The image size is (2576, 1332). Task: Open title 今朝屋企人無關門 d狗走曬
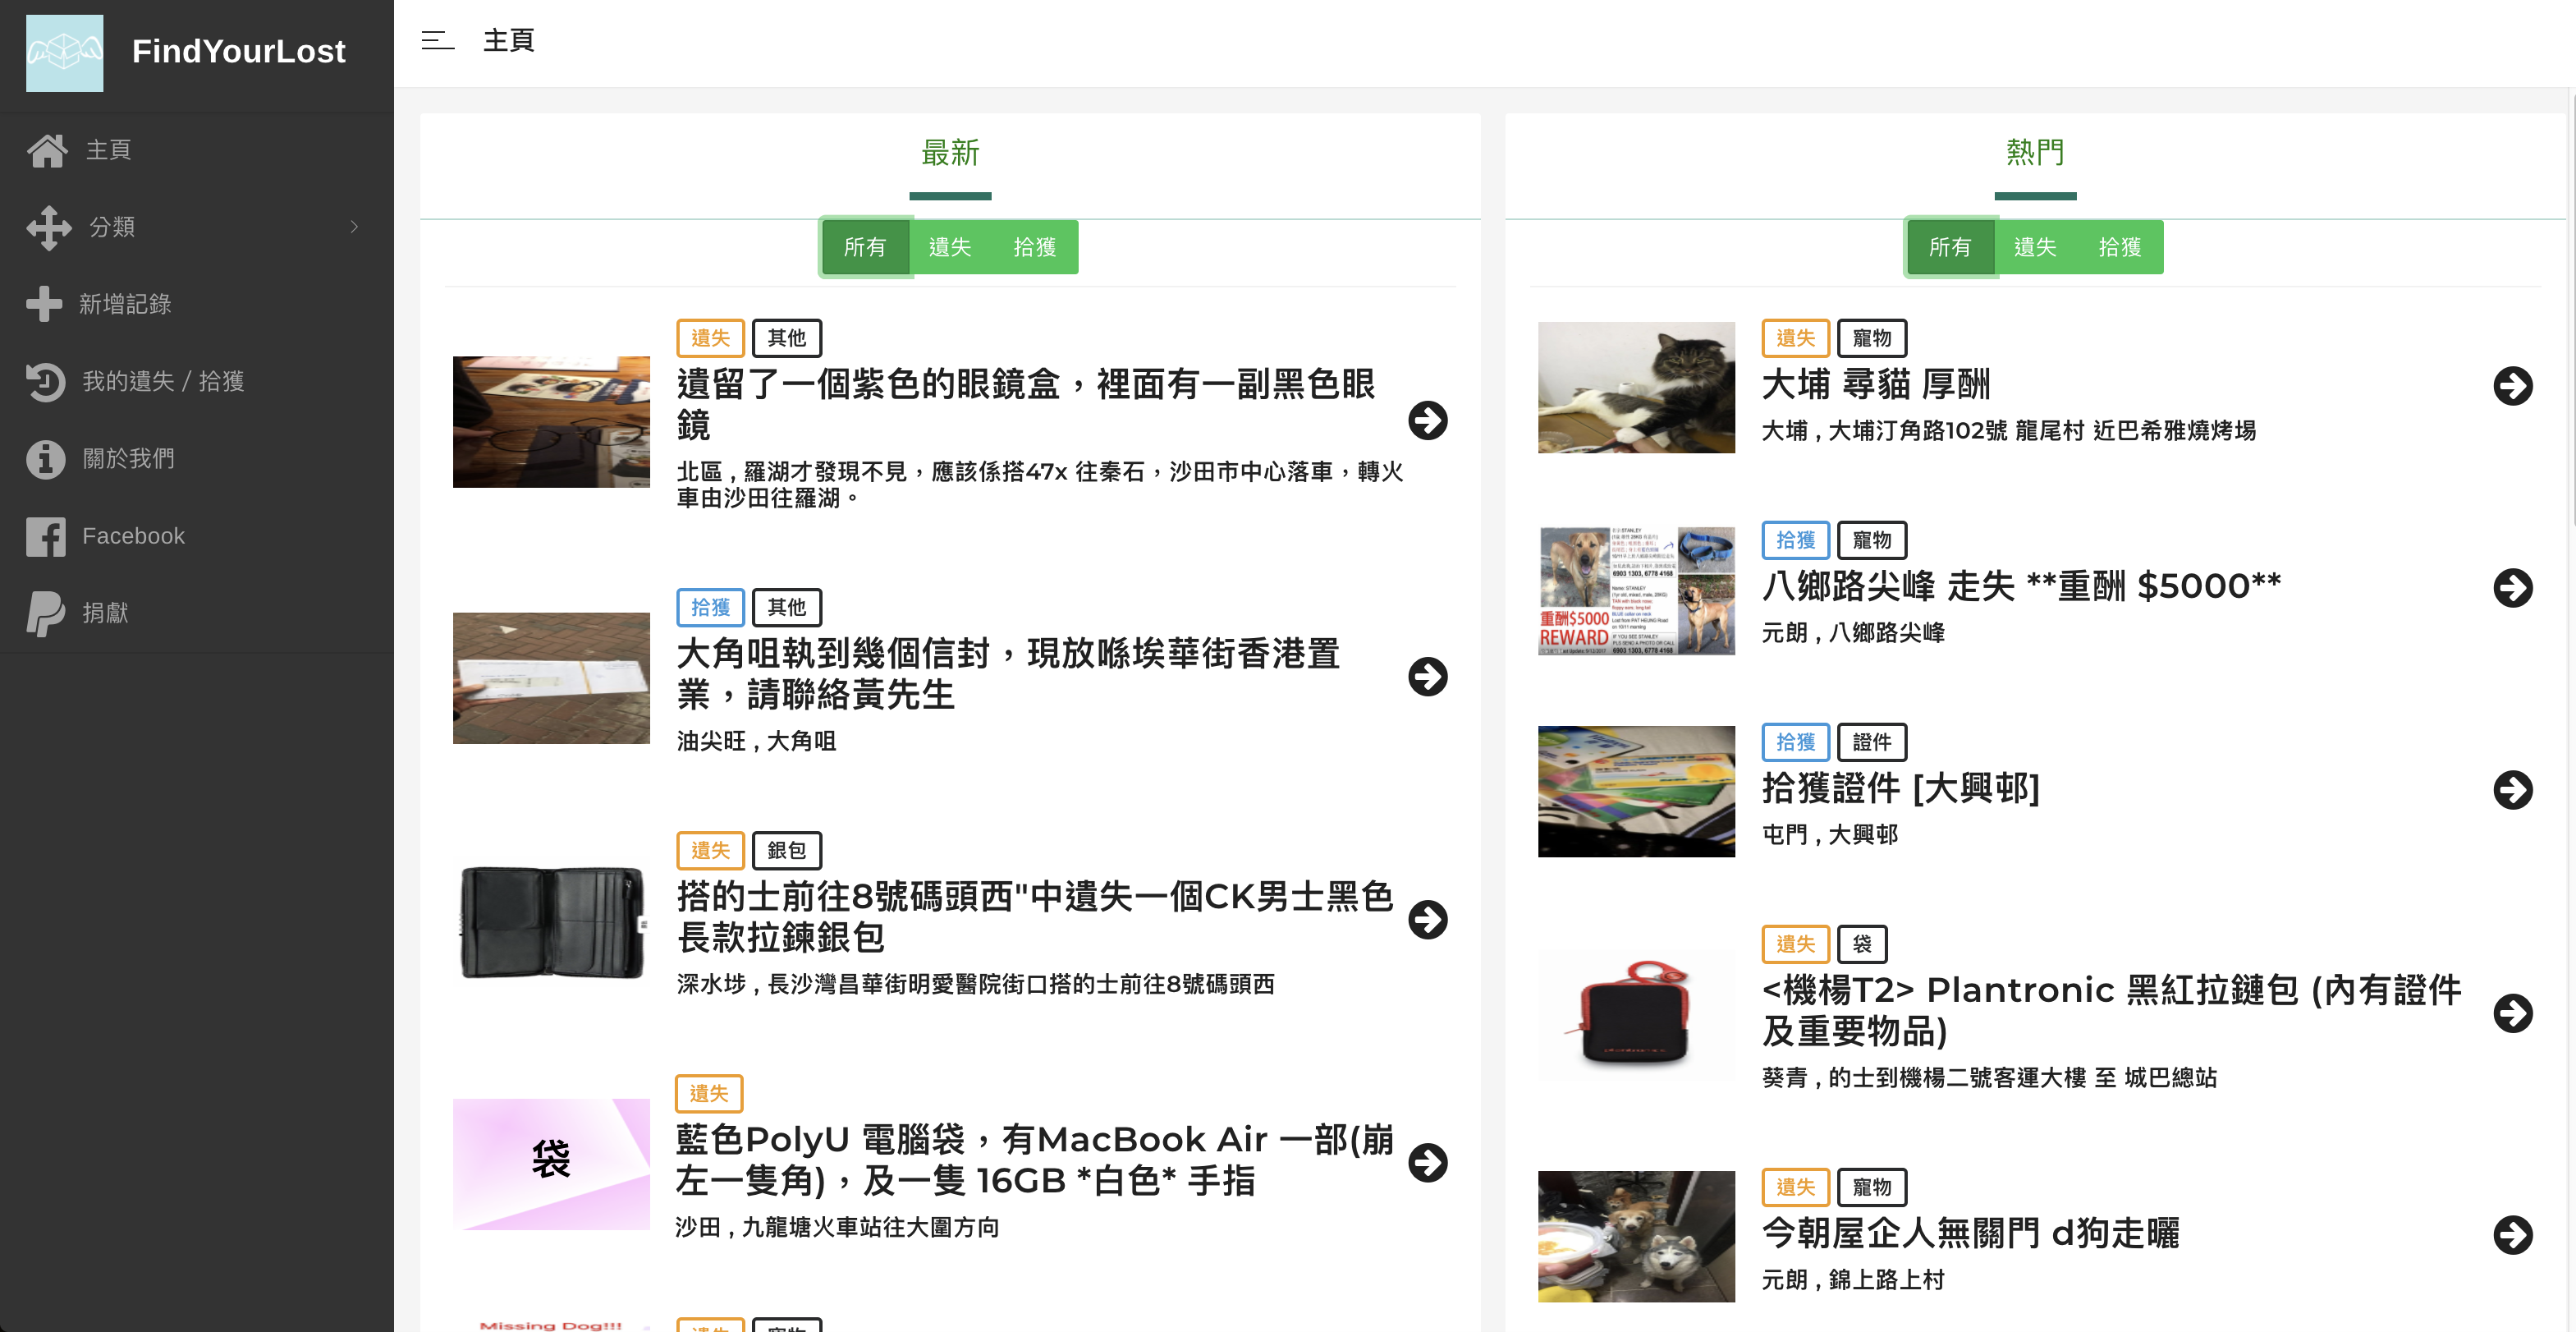pyautogui.click(x=1970, y=1233)
